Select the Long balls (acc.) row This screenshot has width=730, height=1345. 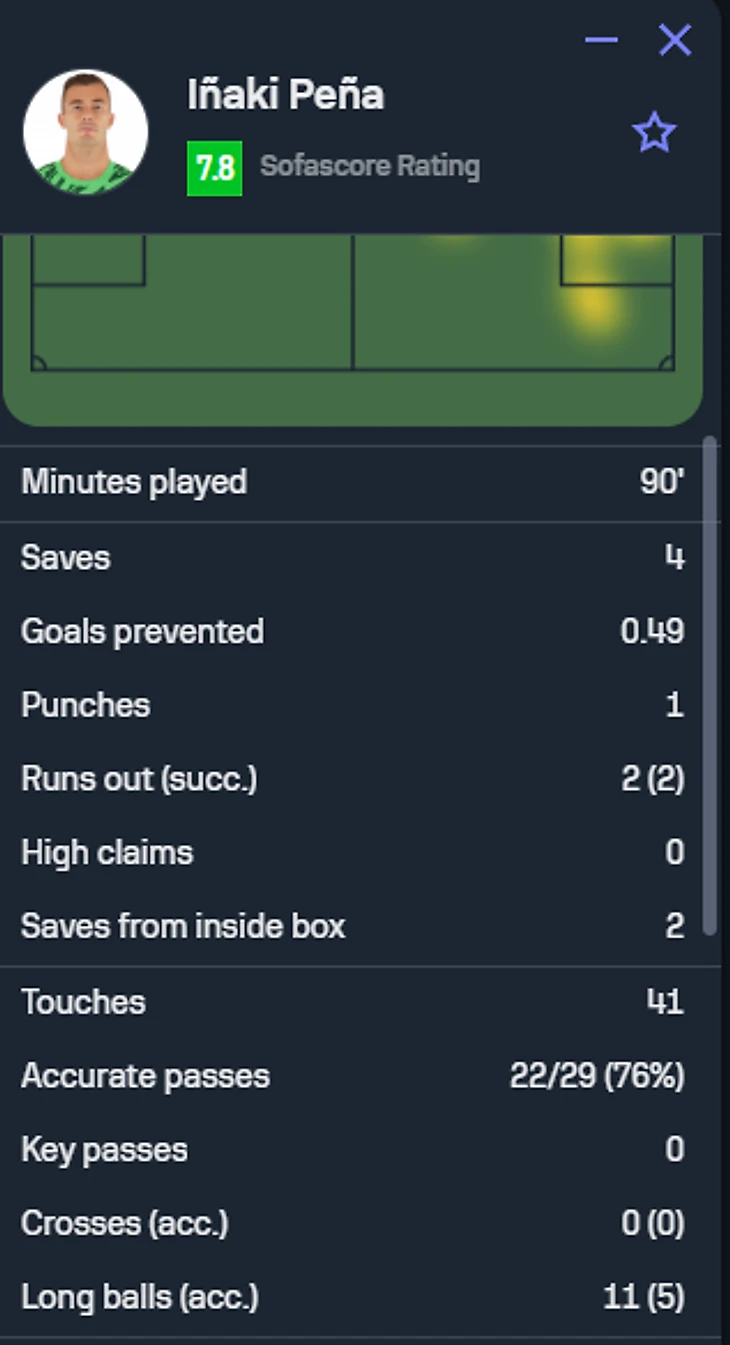tap(352, 1298)
